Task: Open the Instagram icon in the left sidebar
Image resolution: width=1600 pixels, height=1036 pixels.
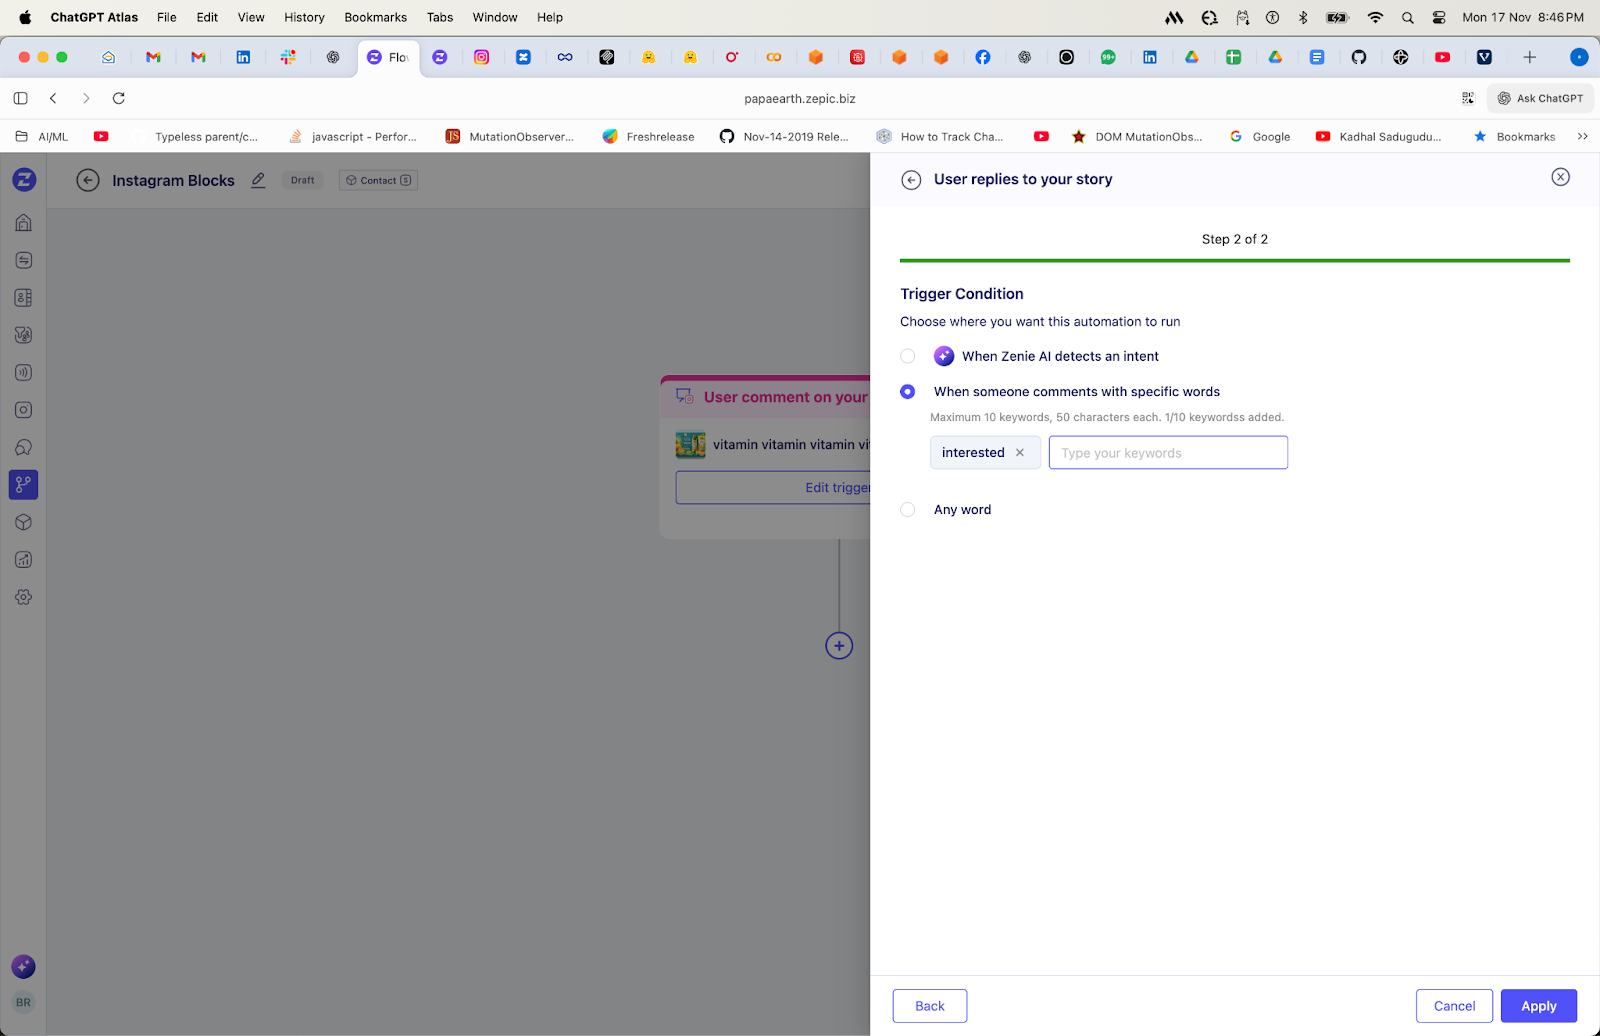Action: [x=24, y=410]
